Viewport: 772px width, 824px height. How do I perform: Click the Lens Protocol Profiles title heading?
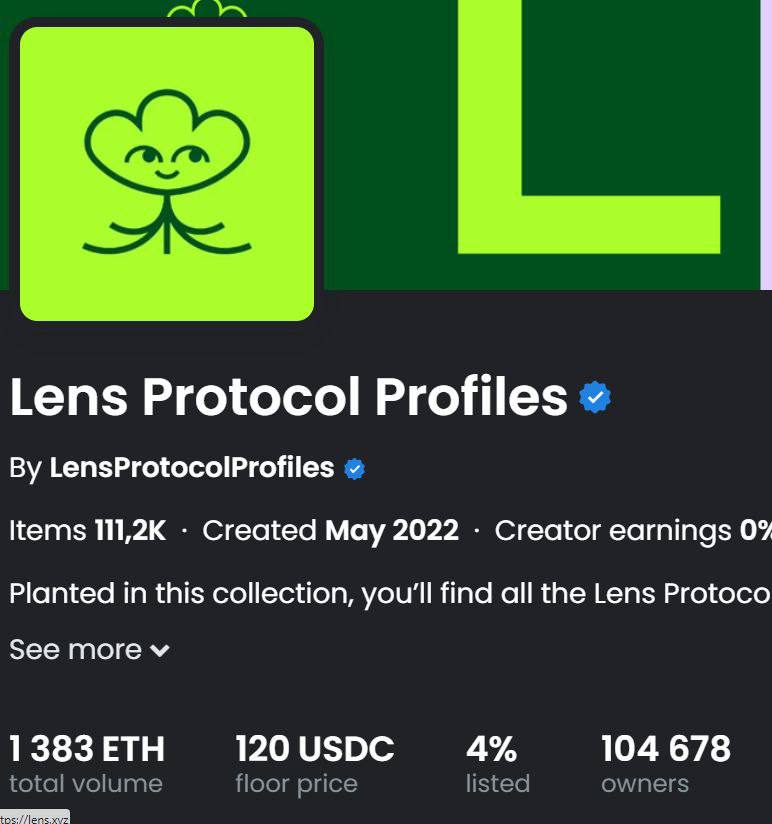[288, 398]
